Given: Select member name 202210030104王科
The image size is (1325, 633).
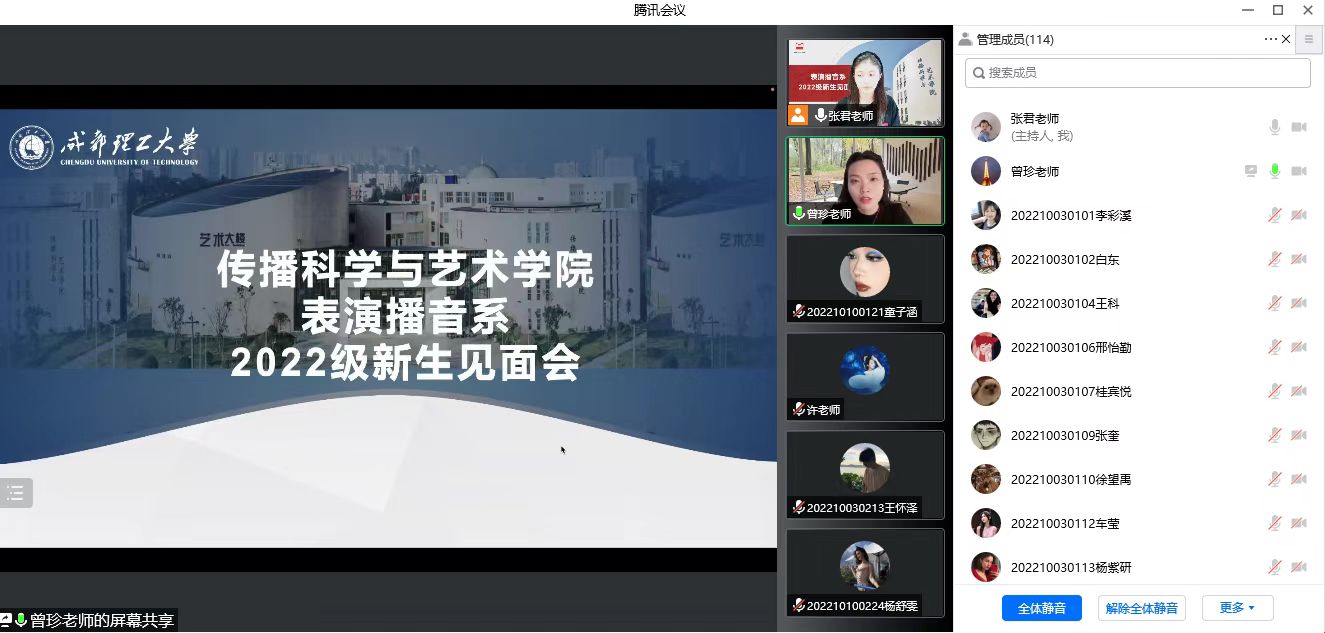Looking at the screenshot, I should click(x=1065, y=304).
